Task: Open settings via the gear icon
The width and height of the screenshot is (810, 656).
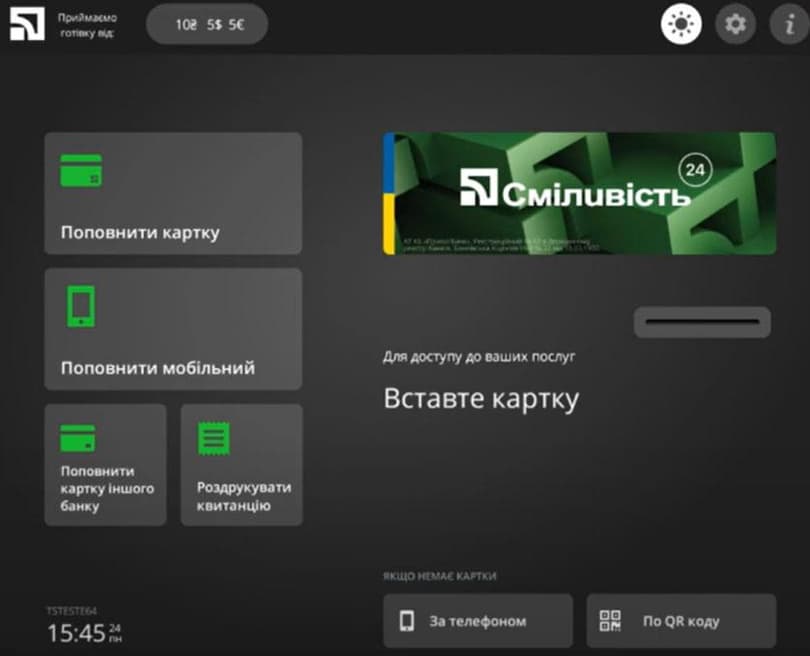Action: point(735,24)
